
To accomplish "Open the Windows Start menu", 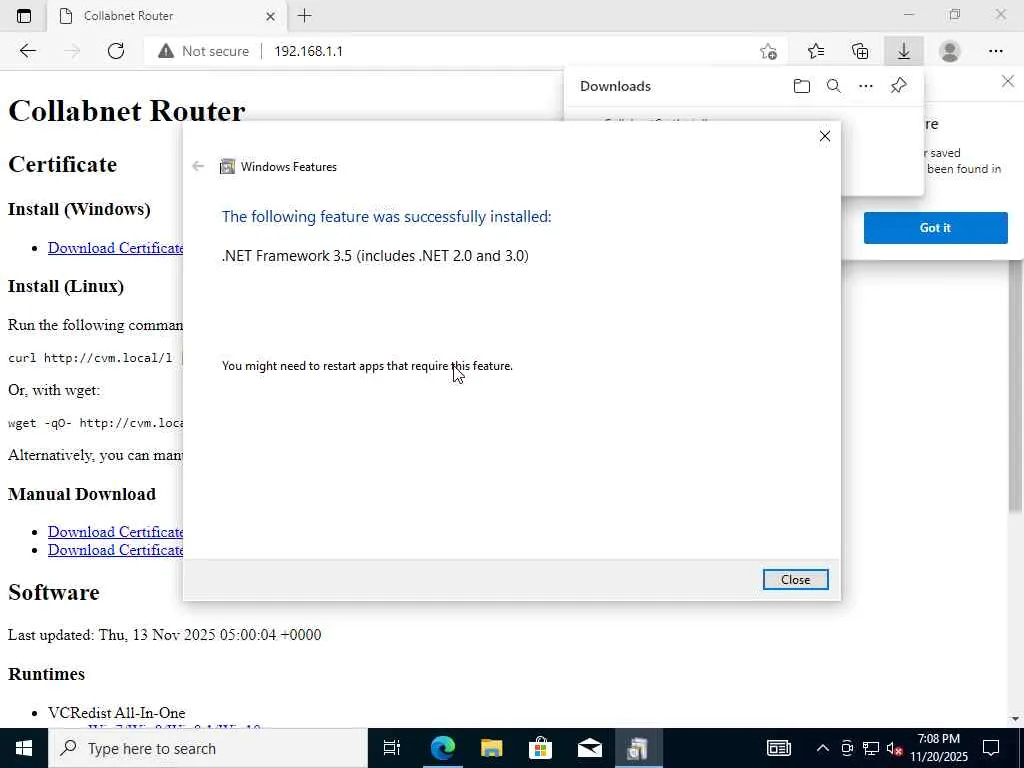I will point(24,748).
